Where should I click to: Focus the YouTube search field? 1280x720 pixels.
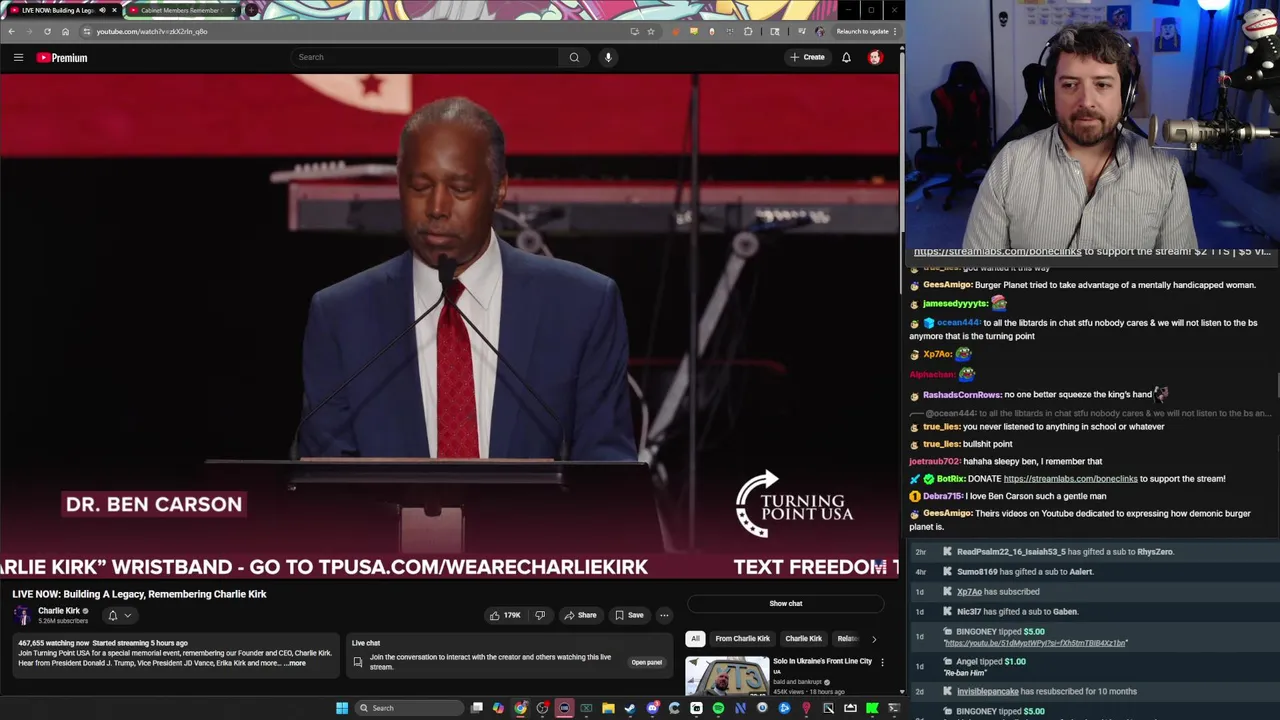pyautogui.click(x=425, y=57)
